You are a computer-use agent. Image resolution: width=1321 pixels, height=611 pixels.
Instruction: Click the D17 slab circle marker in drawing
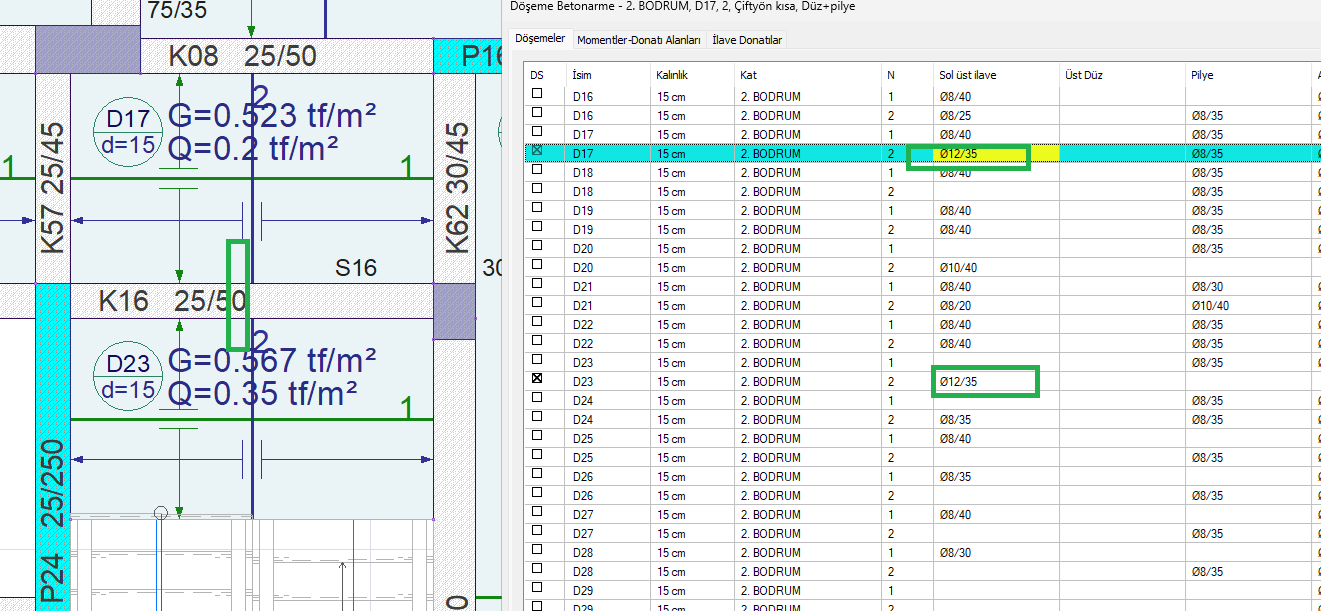[127, 131]
